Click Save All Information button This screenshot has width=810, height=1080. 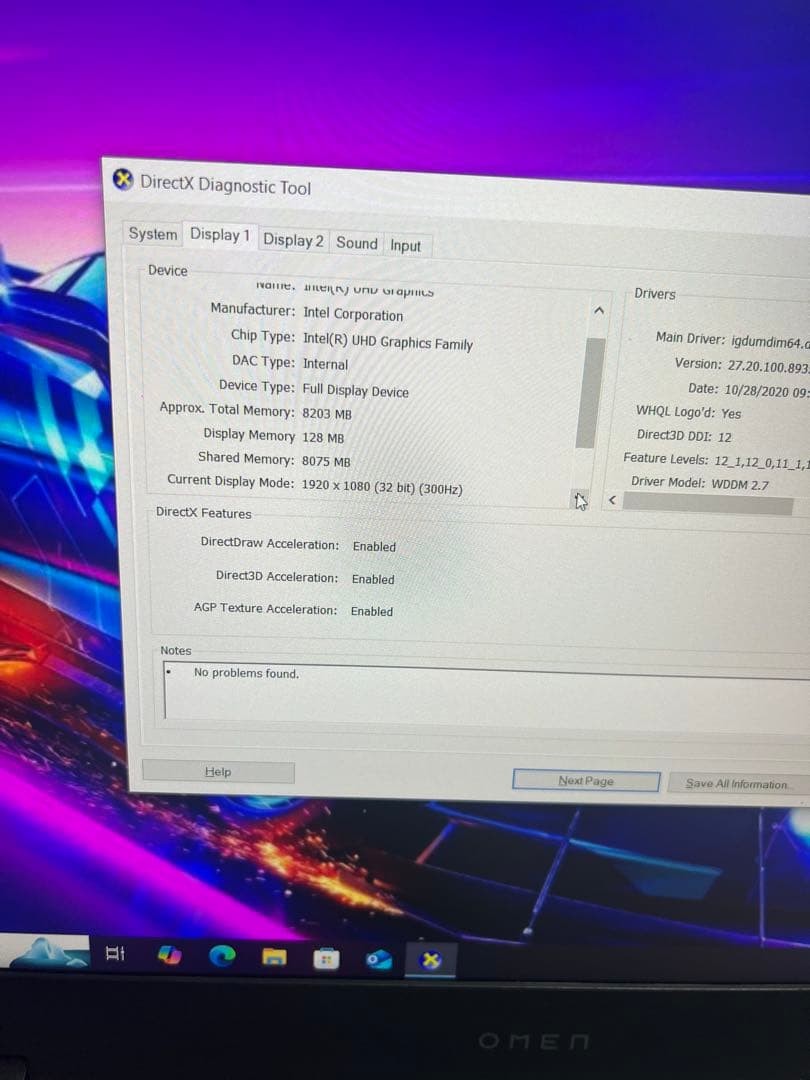pyautogui.click(x=737, y=784)
